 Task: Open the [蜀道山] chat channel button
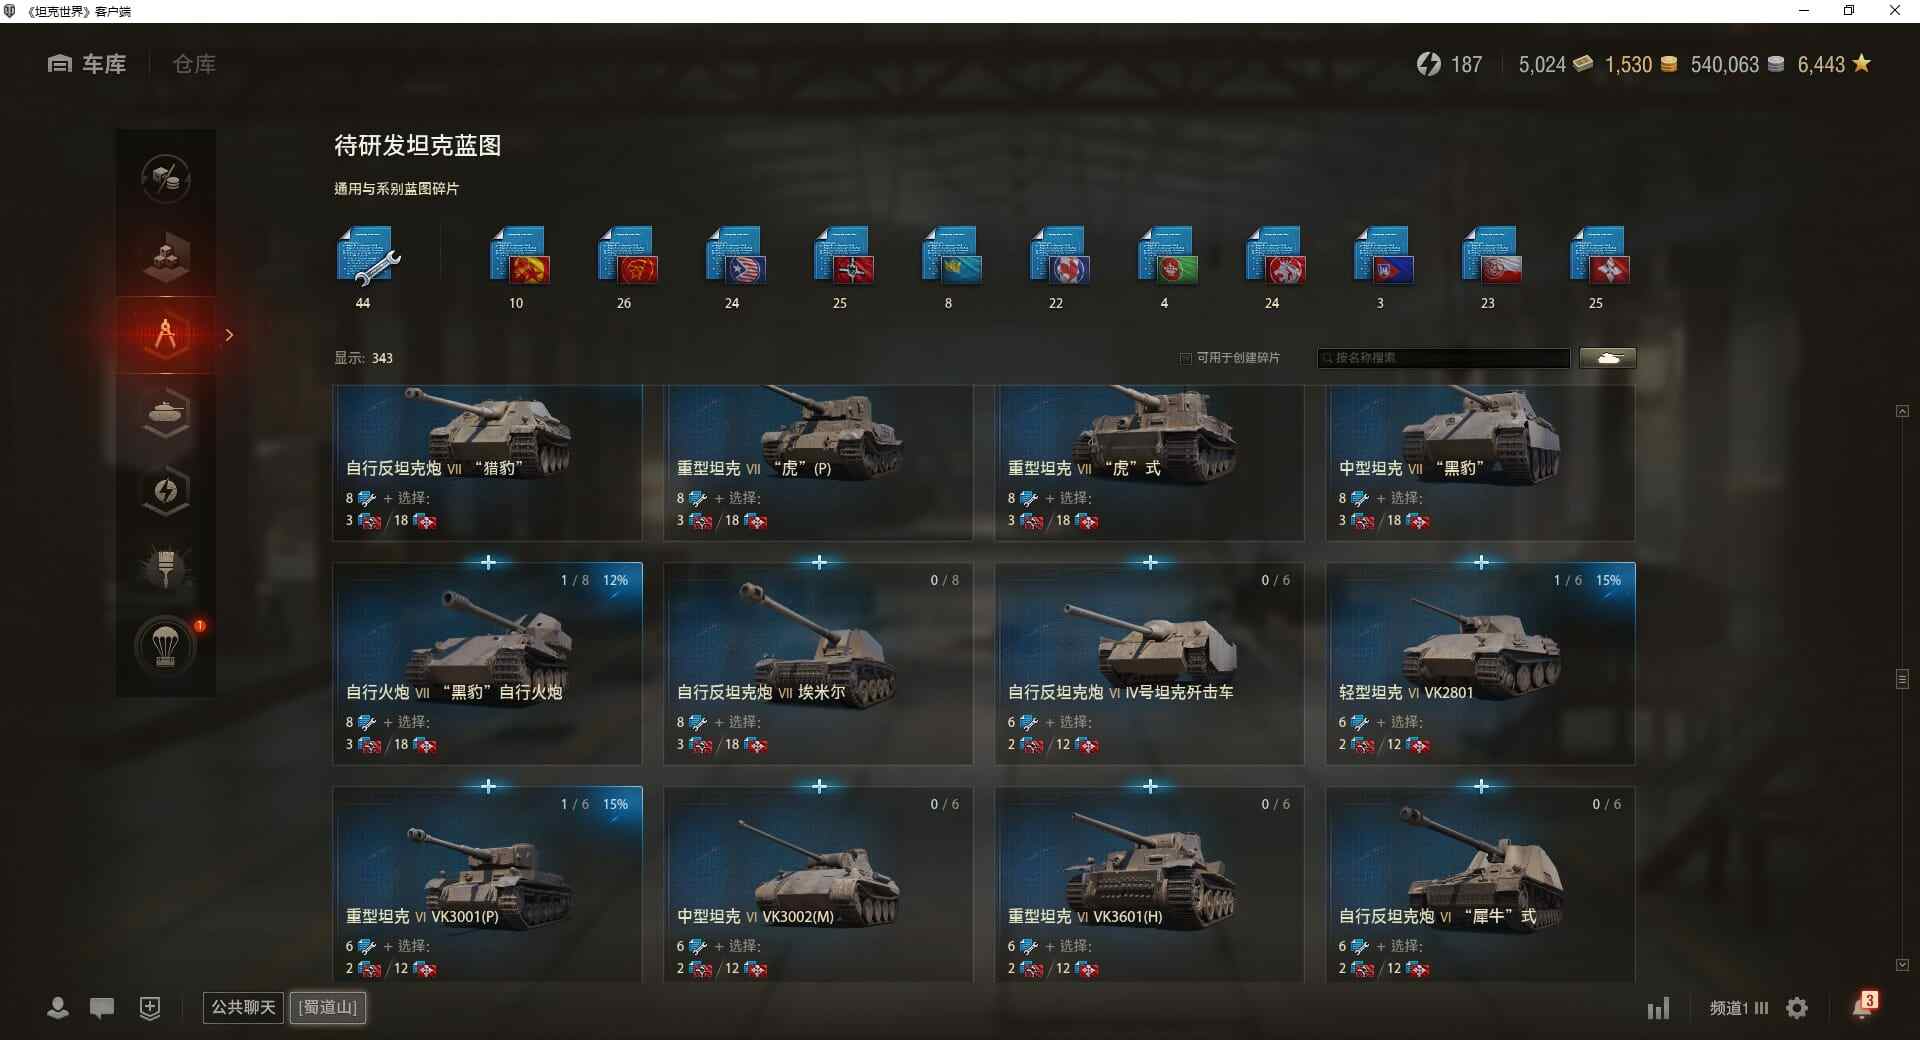(328, 1007)
